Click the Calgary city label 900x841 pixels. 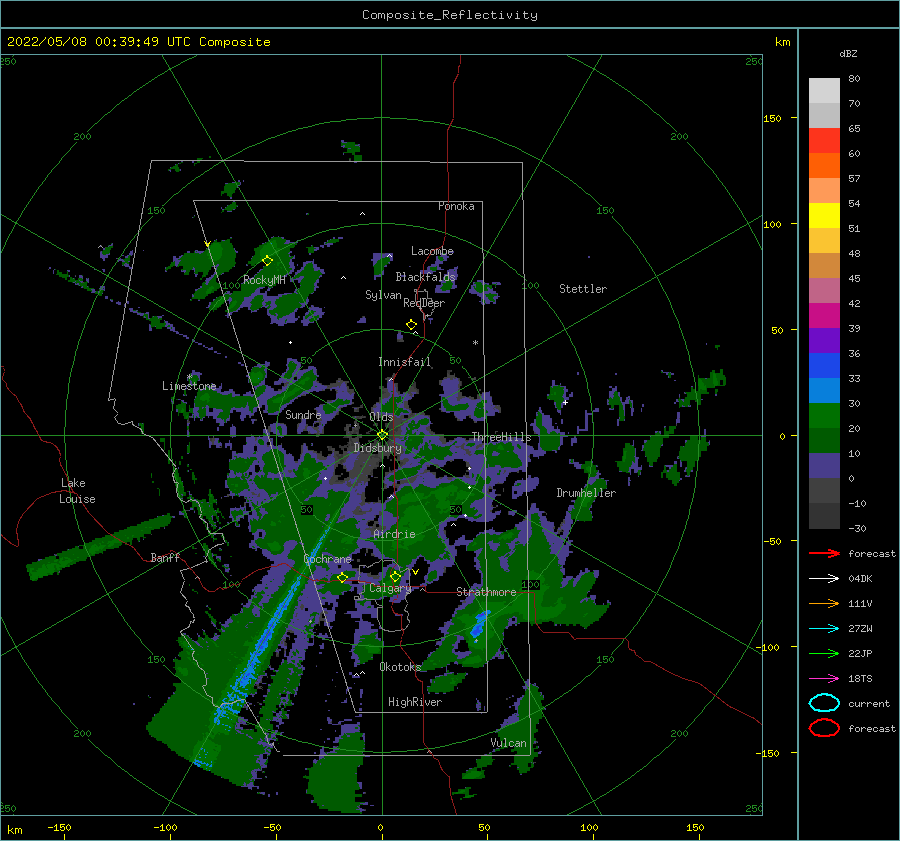[390, 588]
